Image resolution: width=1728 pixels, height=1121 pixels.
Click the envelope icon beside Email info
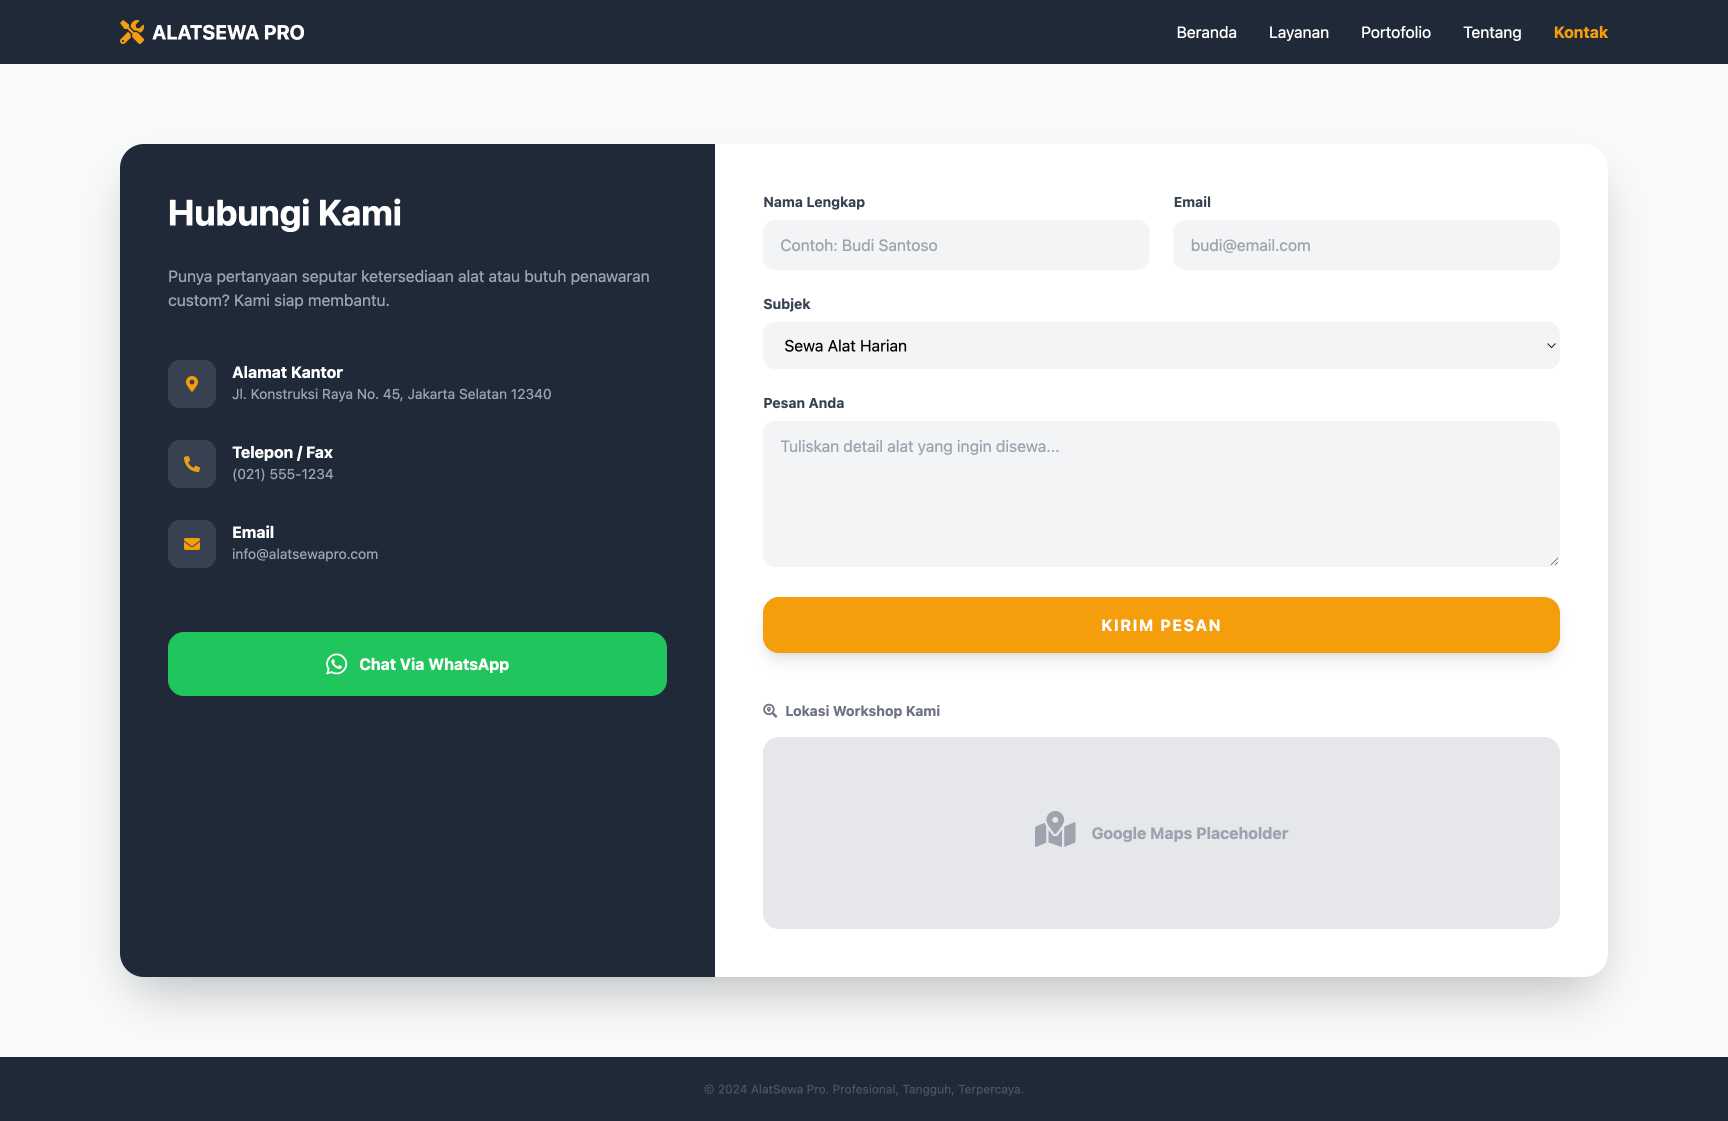coord(192,544)
